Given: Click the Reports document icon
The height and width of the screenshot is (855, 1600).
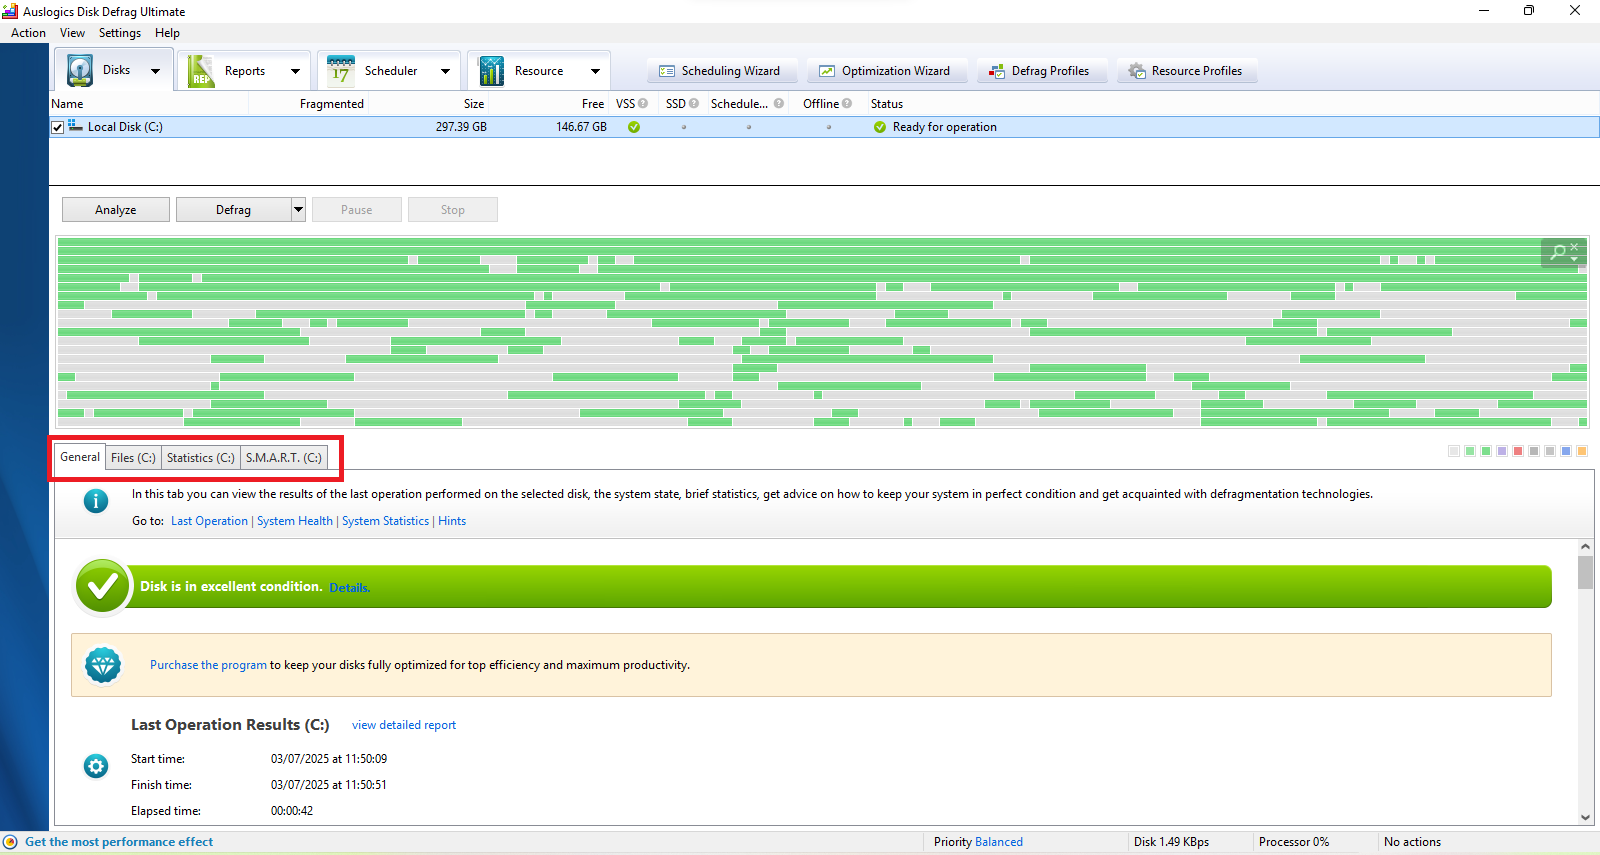Looking at the screenshot, I should tap(201, 71).
